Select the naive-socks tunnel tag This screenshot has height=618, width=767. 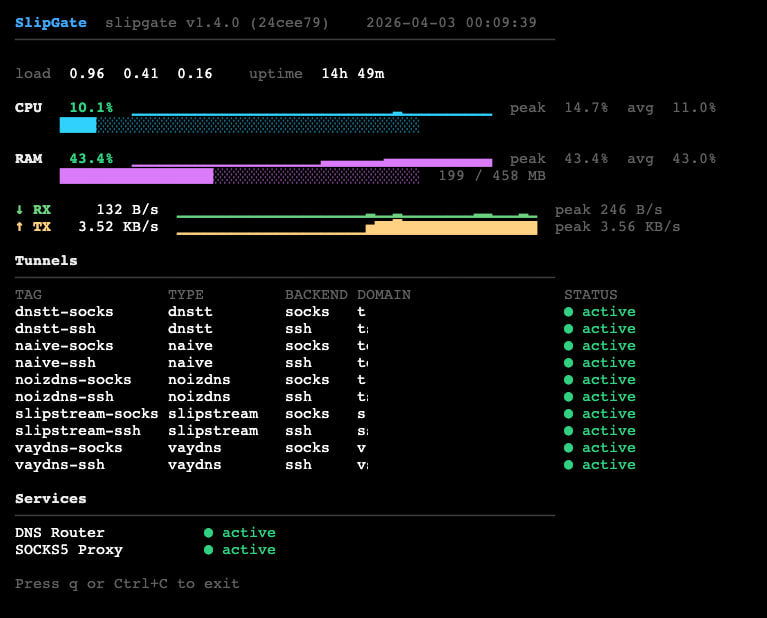click(64, 345)
